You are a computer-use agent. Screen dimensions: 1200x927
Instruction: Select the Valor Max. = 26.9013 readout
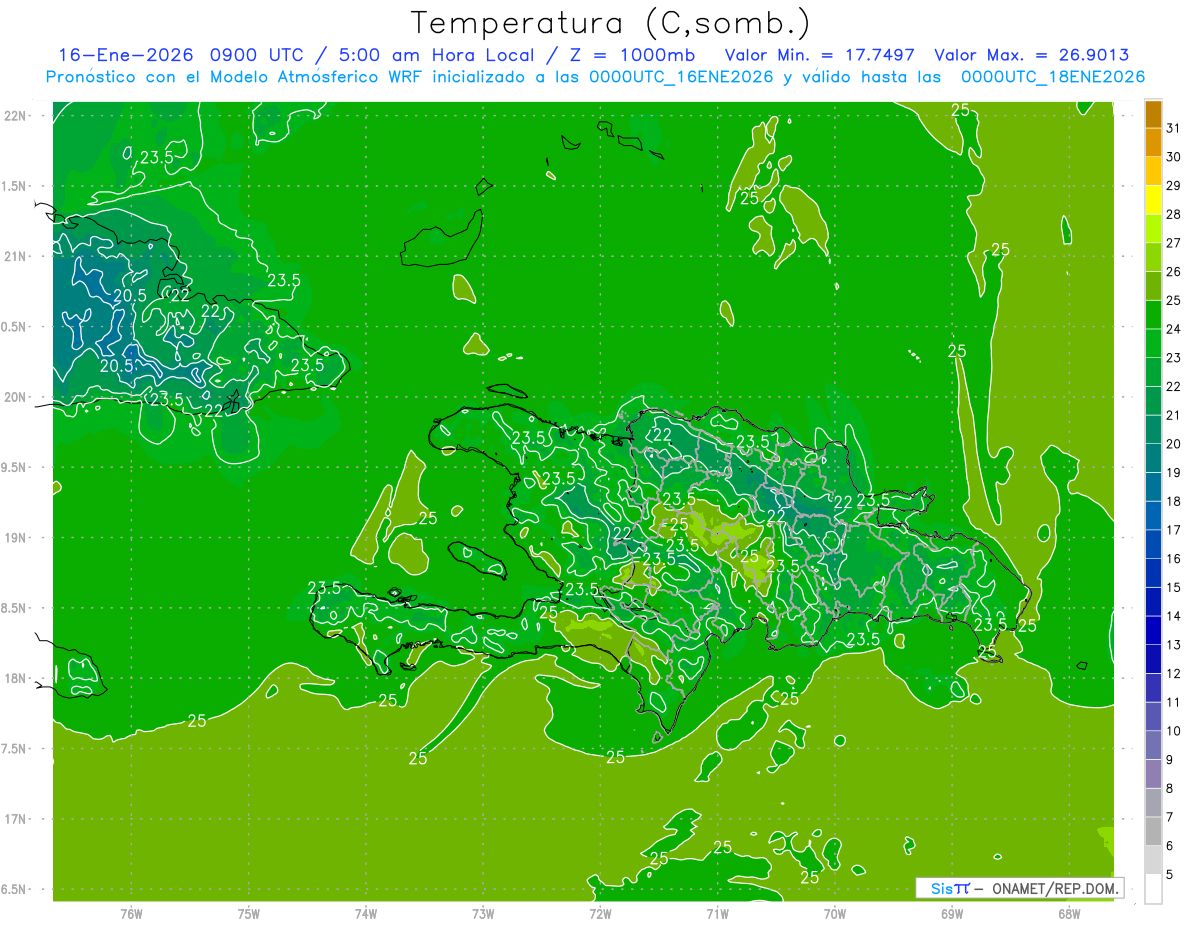pos(1032,55)
